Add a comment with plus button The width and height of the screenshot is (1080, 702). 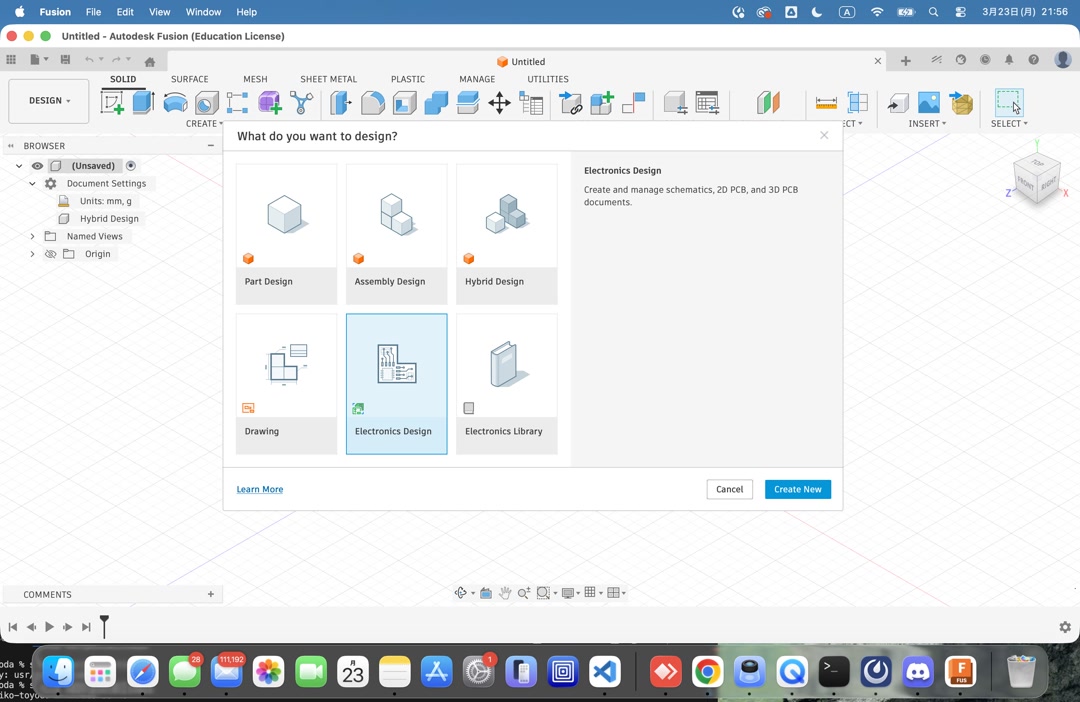[x=211, y=594]
